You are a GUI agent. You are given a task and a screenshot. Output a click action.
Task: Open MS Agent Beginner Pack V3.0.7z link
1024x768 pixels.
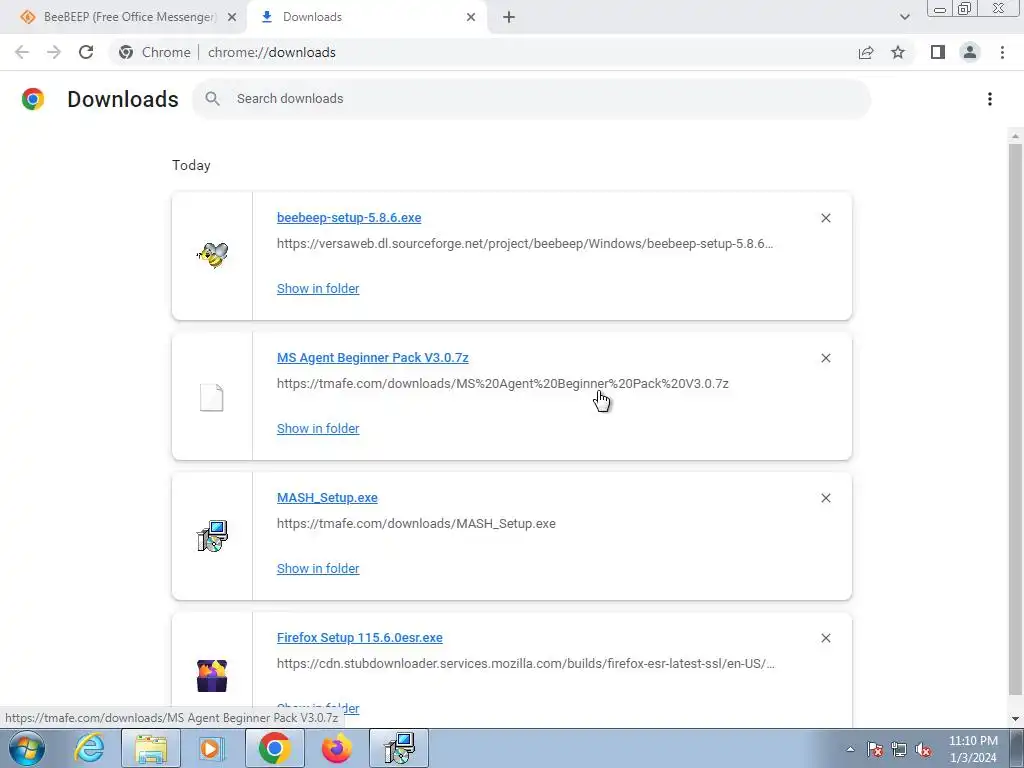372,358
